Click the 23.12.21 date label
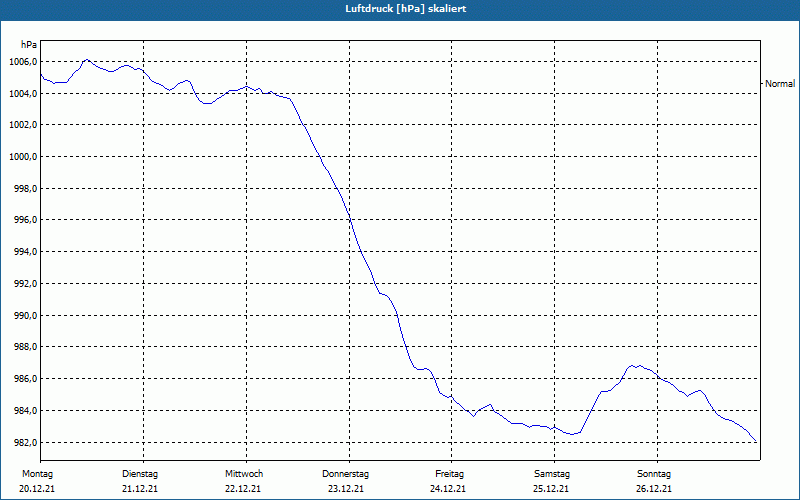The image size is (800, 500). (x=346, y=489)
